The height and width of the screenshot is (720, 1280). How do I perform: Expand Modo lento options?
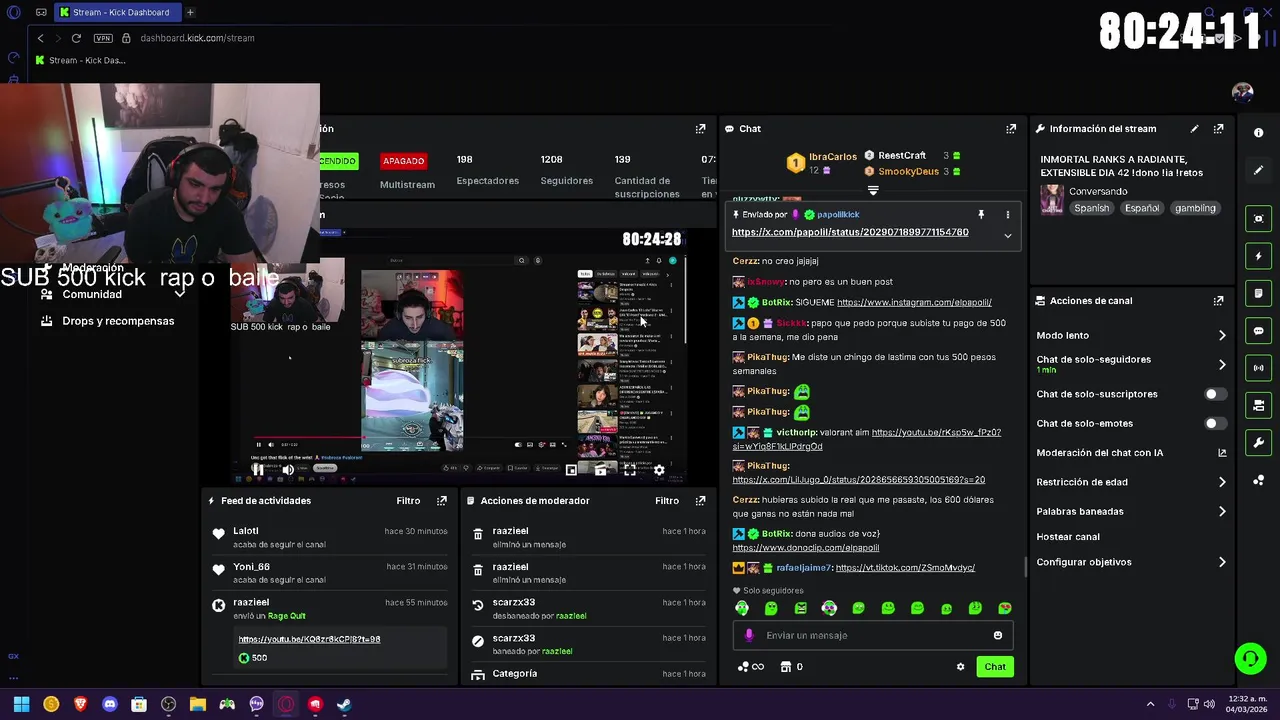tap(1131, 336)
